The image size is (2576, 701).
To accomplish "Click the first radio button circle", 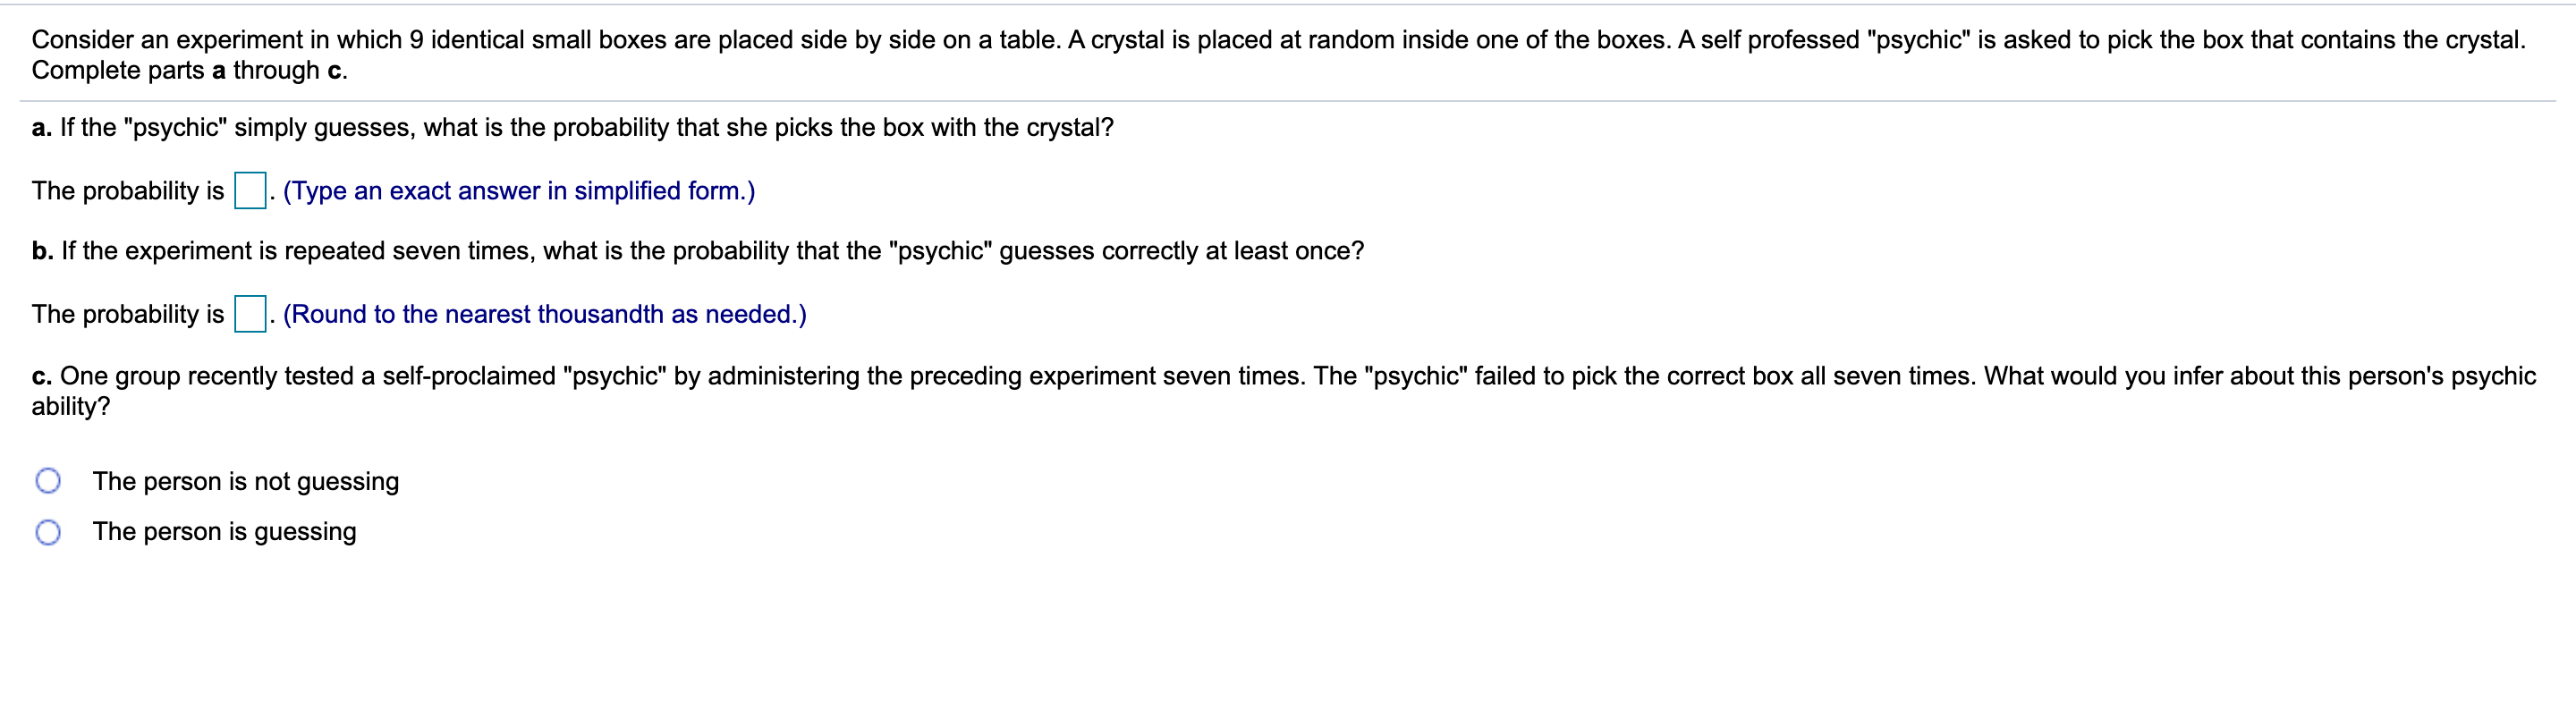I will (x=47, y=481).
